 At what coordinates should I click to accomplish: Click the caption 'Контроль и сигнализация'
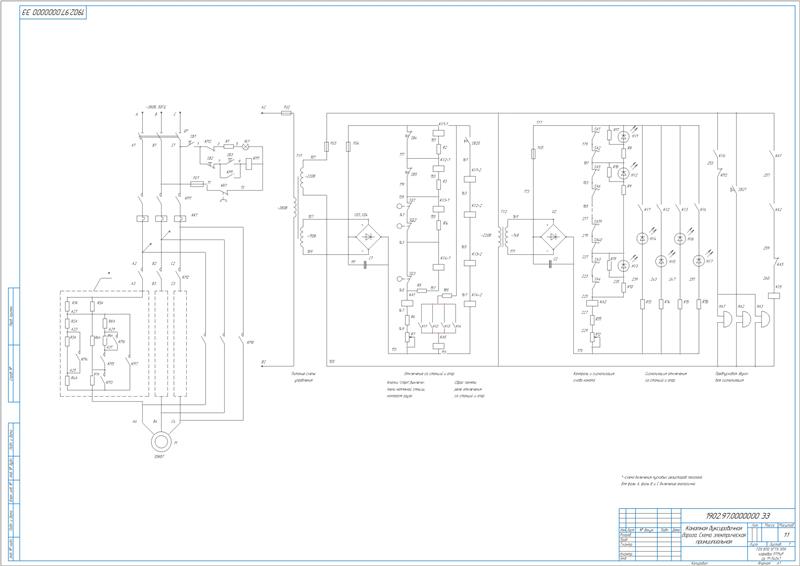pos(594,374)
